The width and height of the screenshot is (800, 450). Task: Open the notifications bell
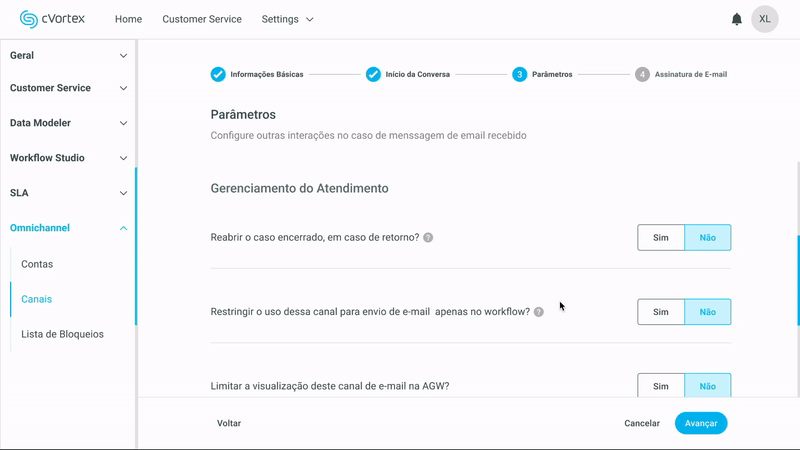[x=737, y=19]
